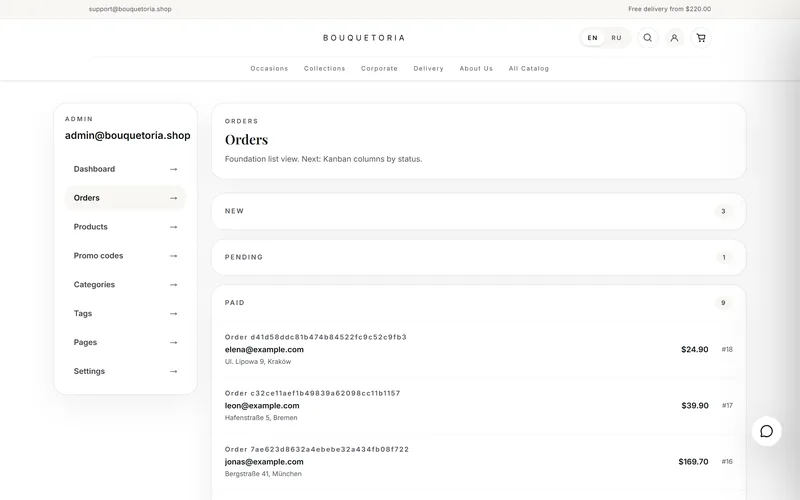800x500 pixels.
Task: Open Tags in admin sidebar
Action: pos(125,314)
